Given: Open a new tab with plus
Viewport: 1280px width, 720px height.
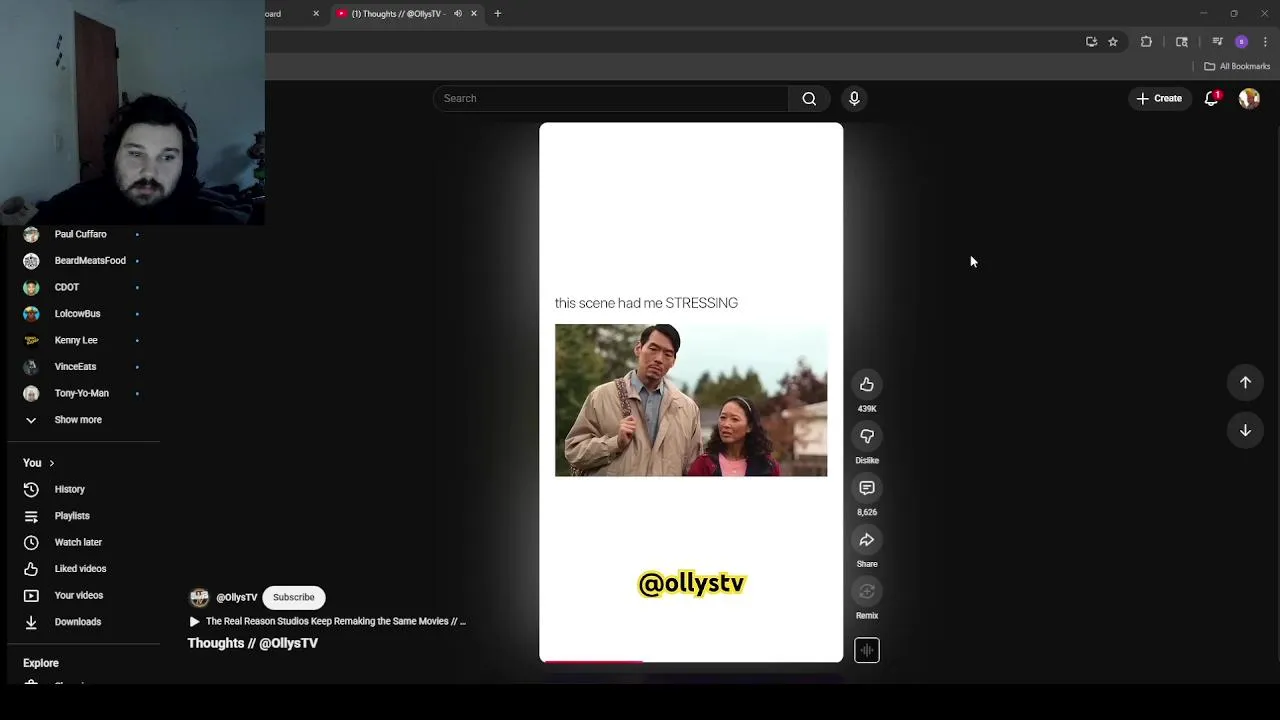Looking at the screenshot, I should (497, 14).
